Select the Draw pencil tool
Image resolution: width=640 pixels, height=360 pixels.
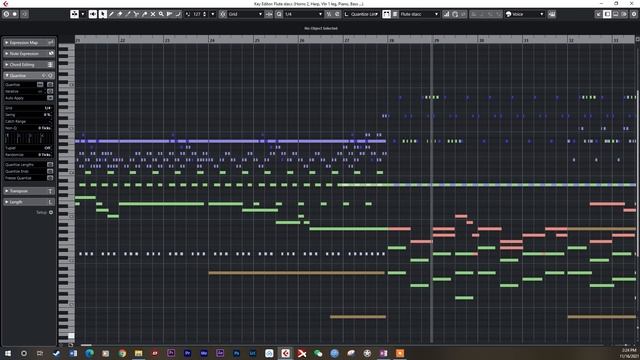tap(111, 14)
